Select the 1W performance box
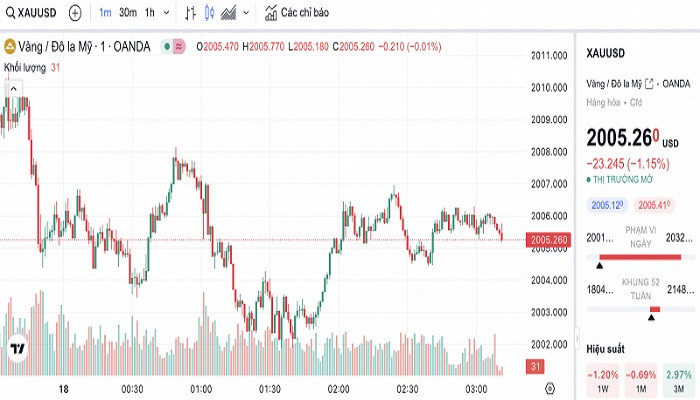 pos(603,379)
